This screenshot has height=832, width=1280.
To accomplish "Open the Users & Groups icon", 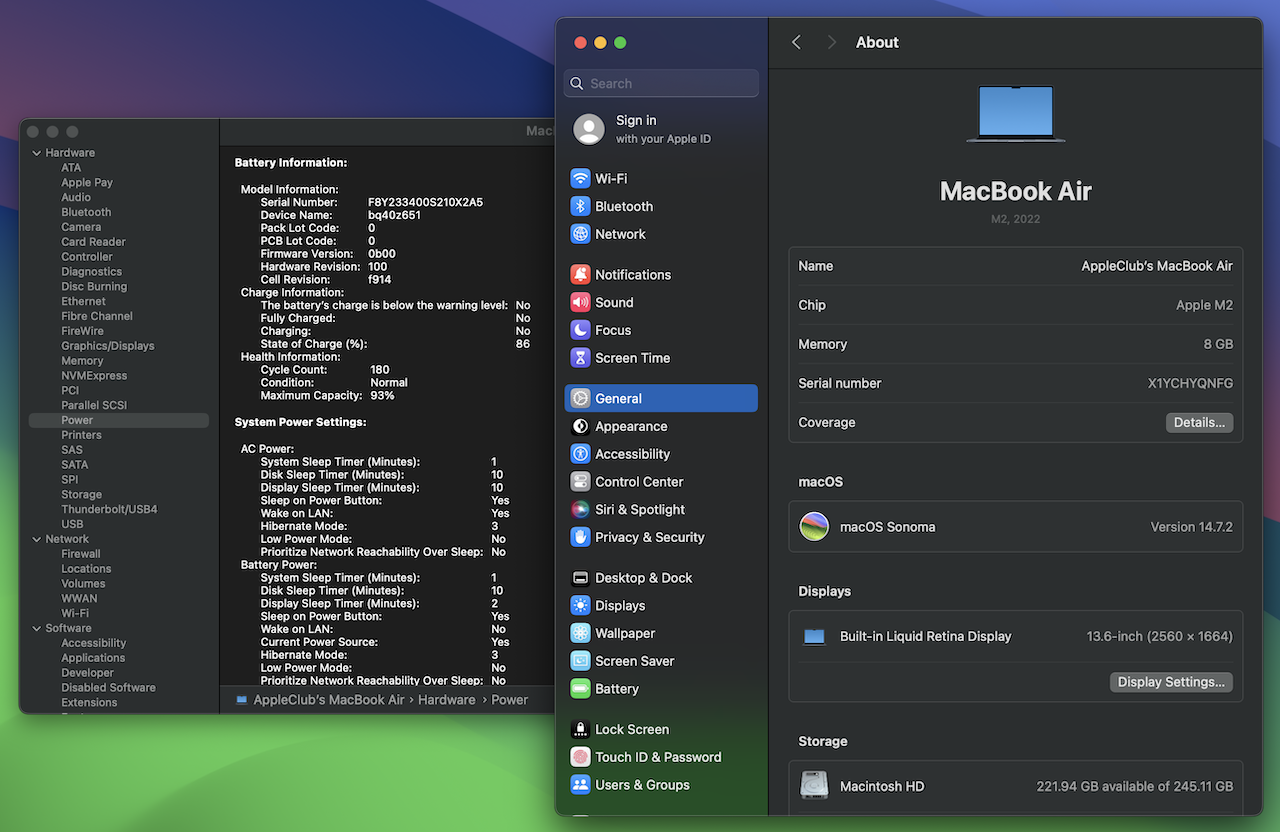I will click(x=580, y=785).
